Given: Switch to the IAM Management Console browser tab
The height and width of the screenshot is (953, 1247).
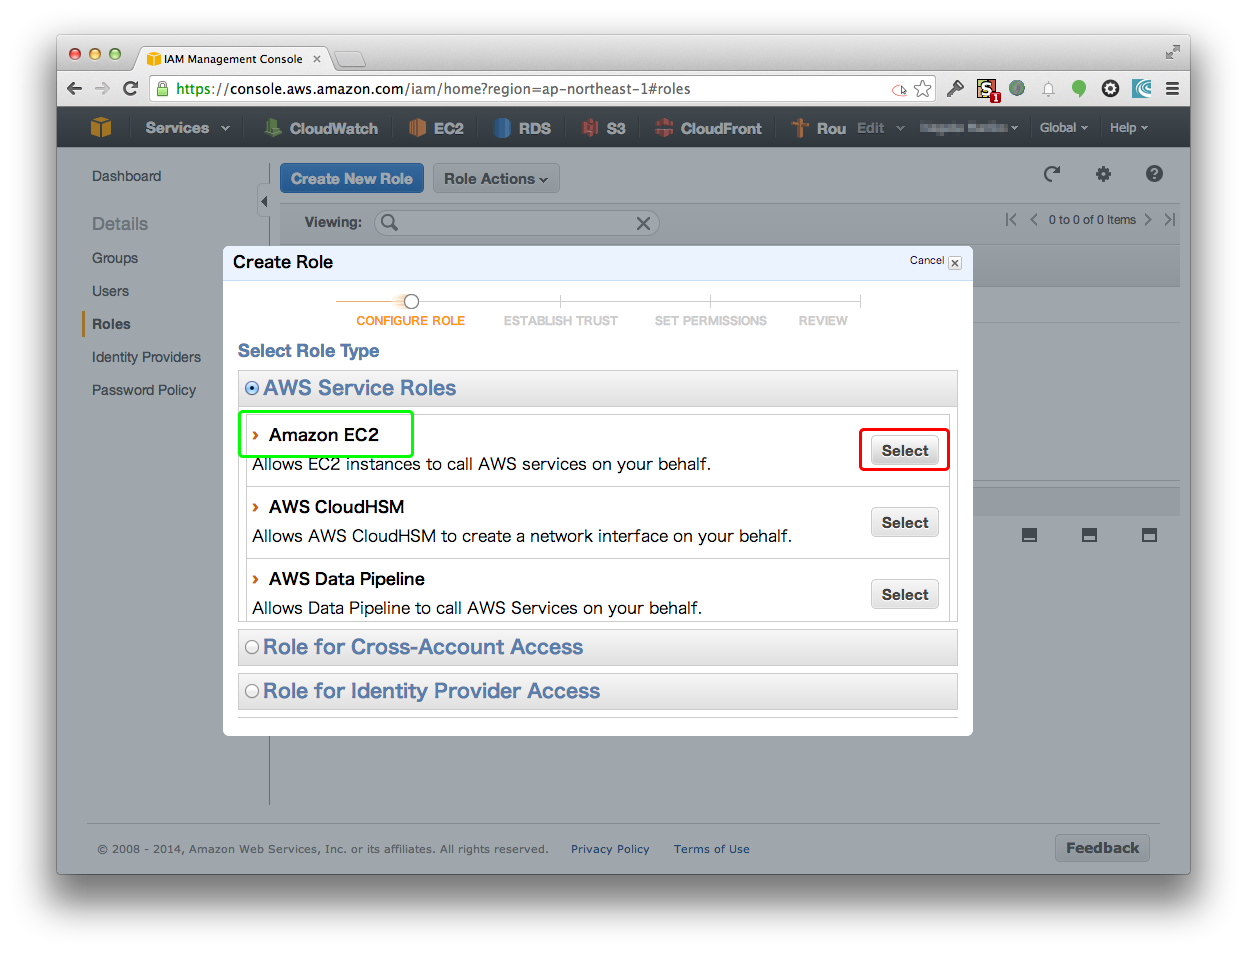Looking at the screenshot, I should 234,58.
